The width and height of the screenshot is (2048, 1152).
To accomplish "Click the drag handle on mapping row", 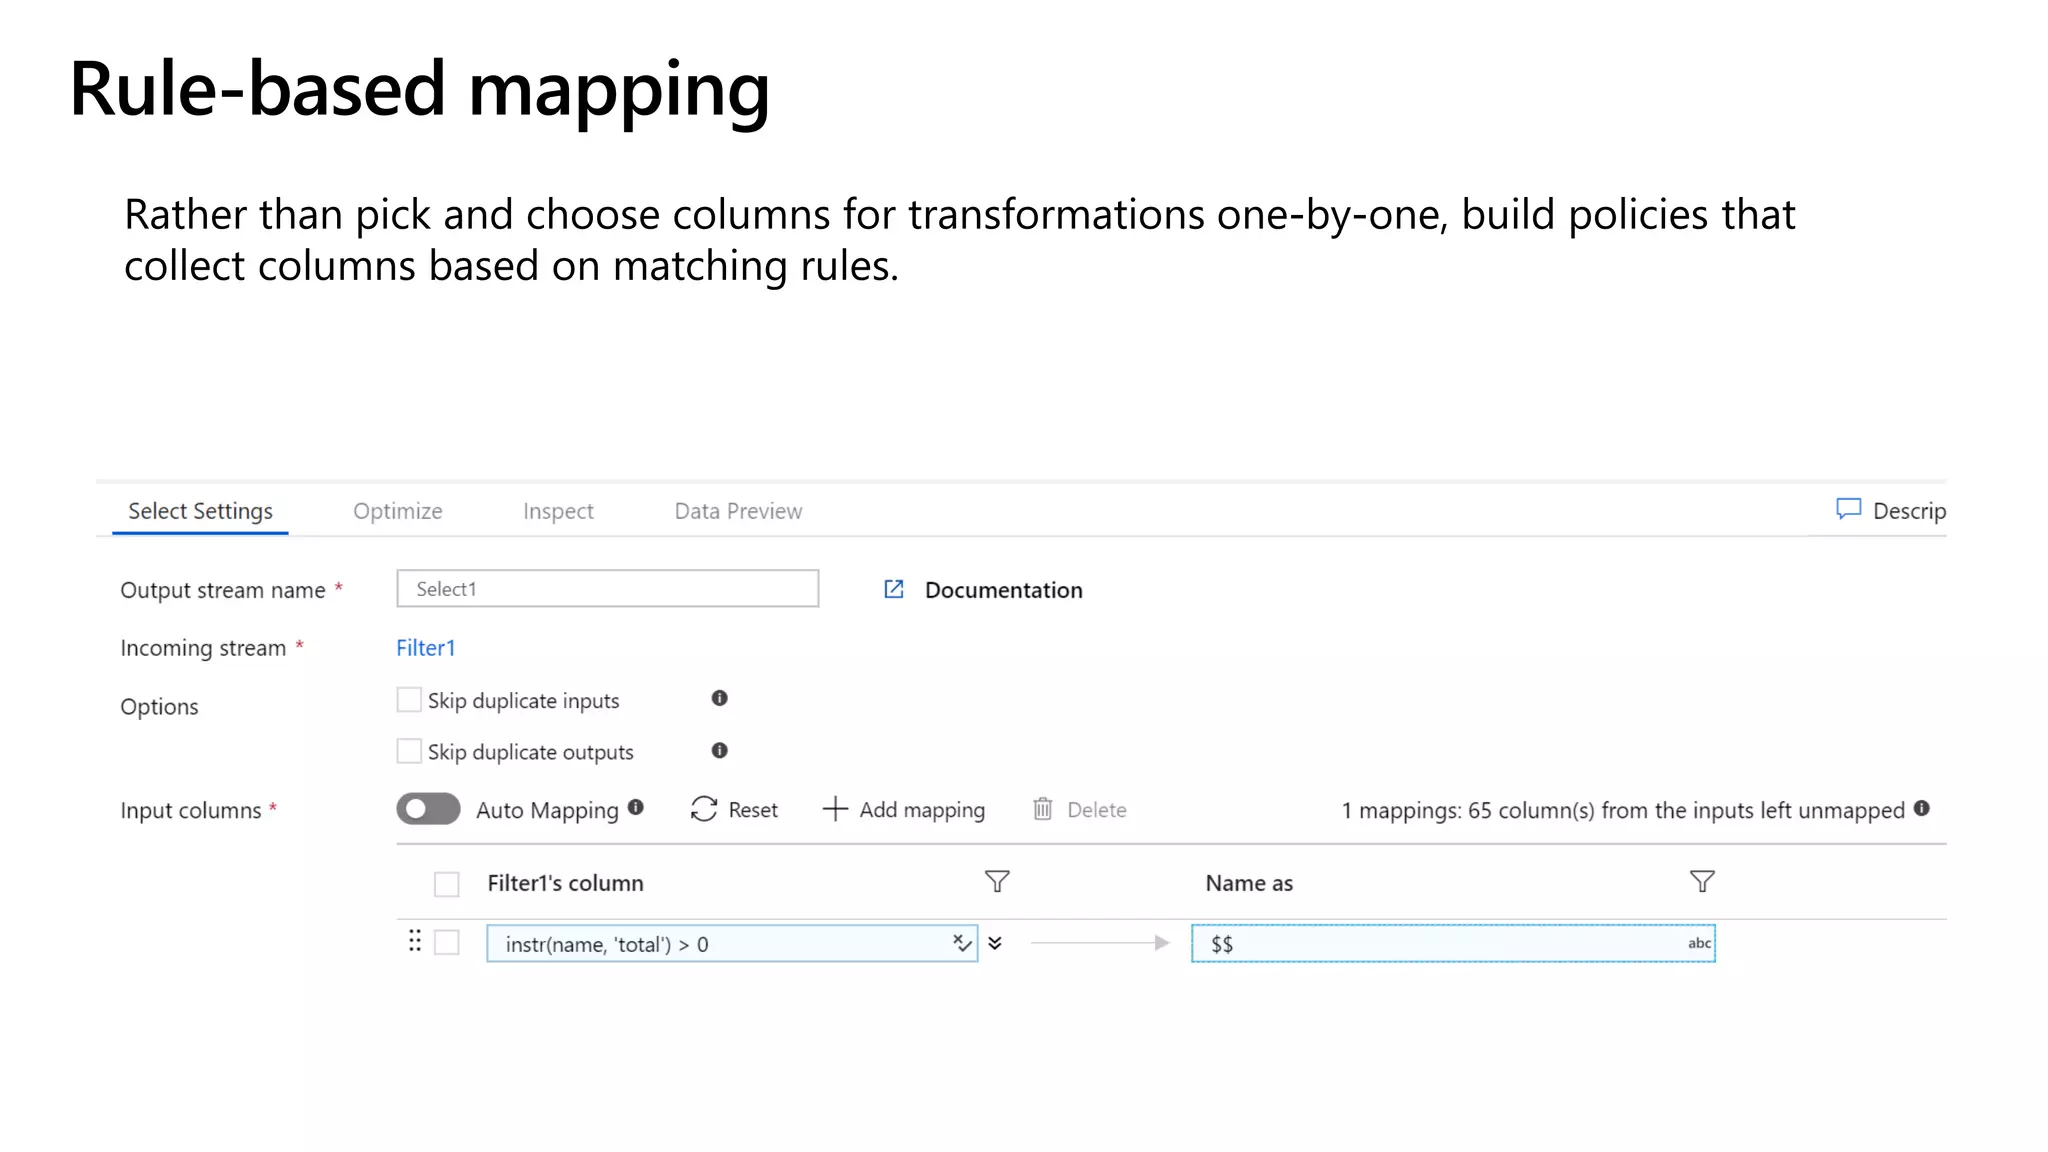I will pyautogui.click(x=415, y=941).
